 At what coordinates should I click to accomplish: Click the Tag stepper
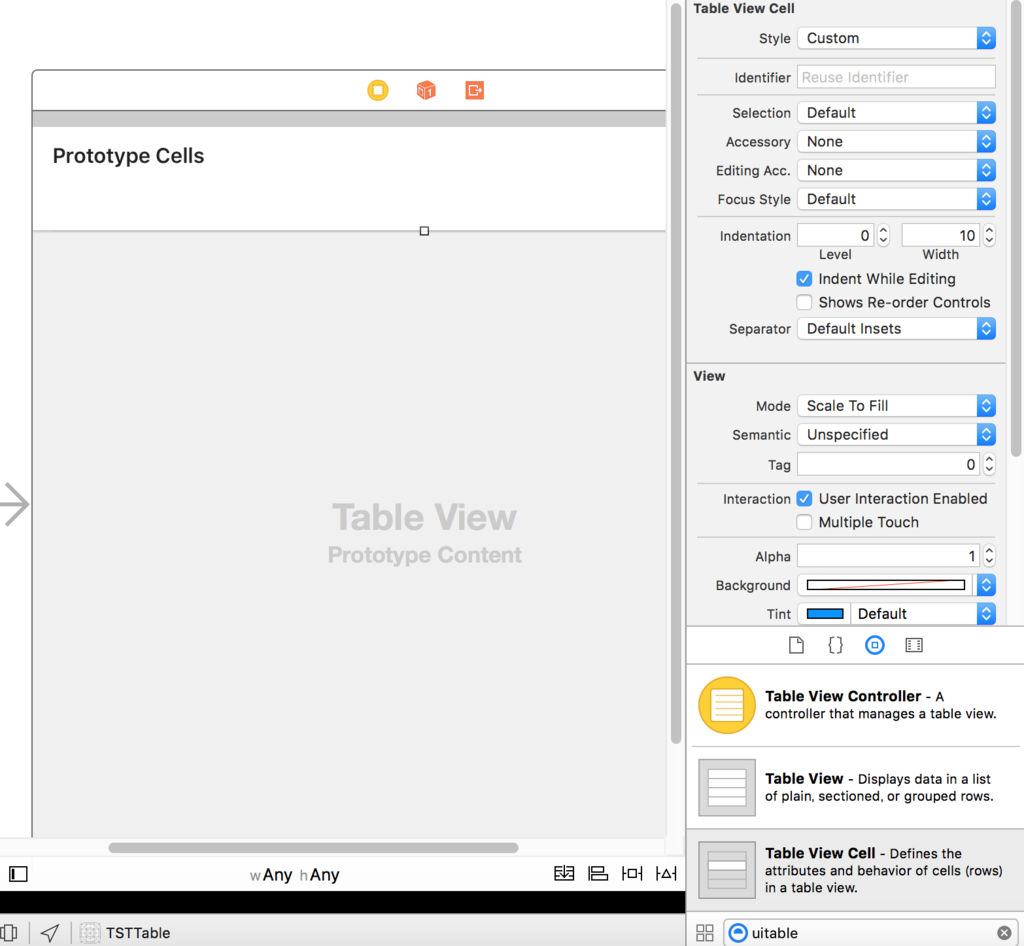989,464
